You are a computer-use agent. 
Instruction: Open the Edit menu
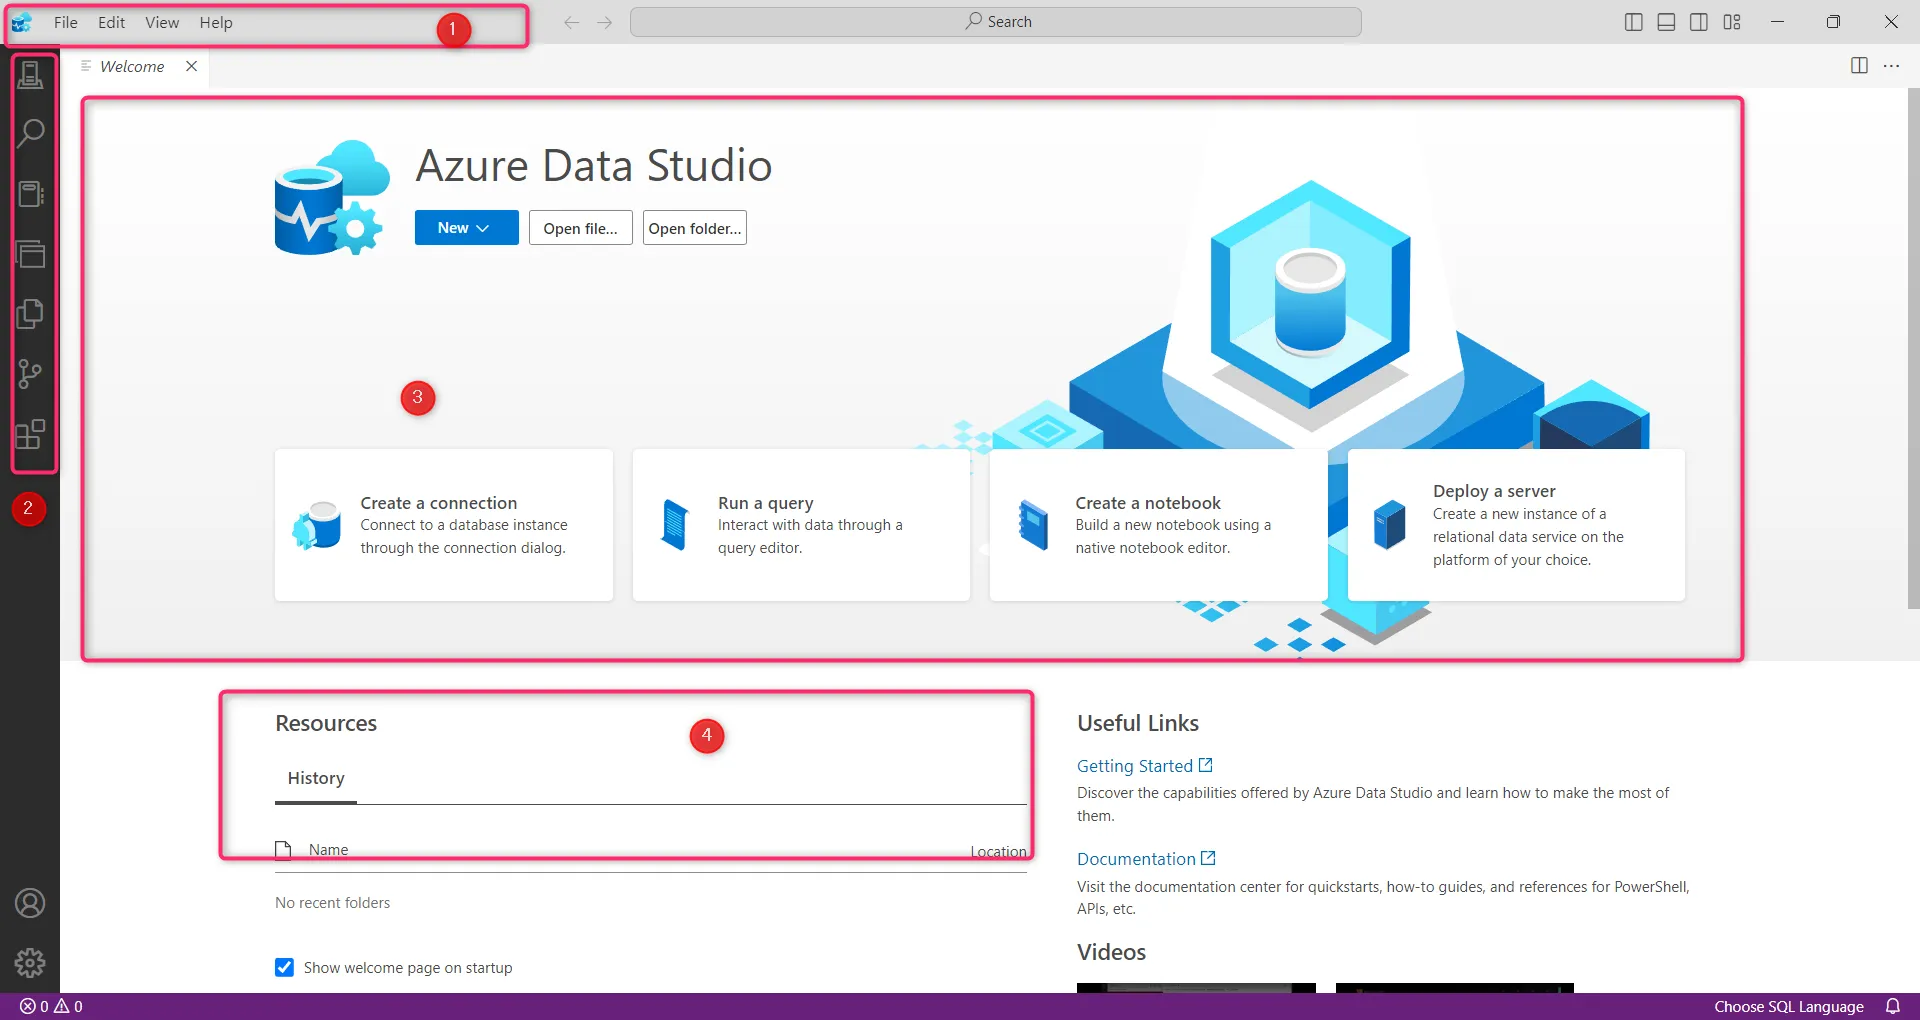pyautogui.click(x=111, y=22)
